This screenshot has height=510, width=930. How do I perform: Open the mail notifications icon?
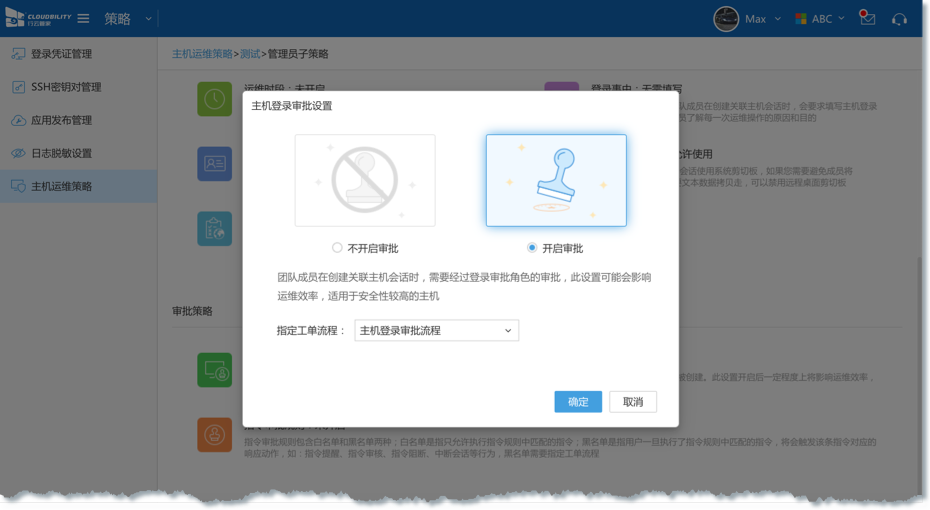pyautogui.click(x=867, y=19)
